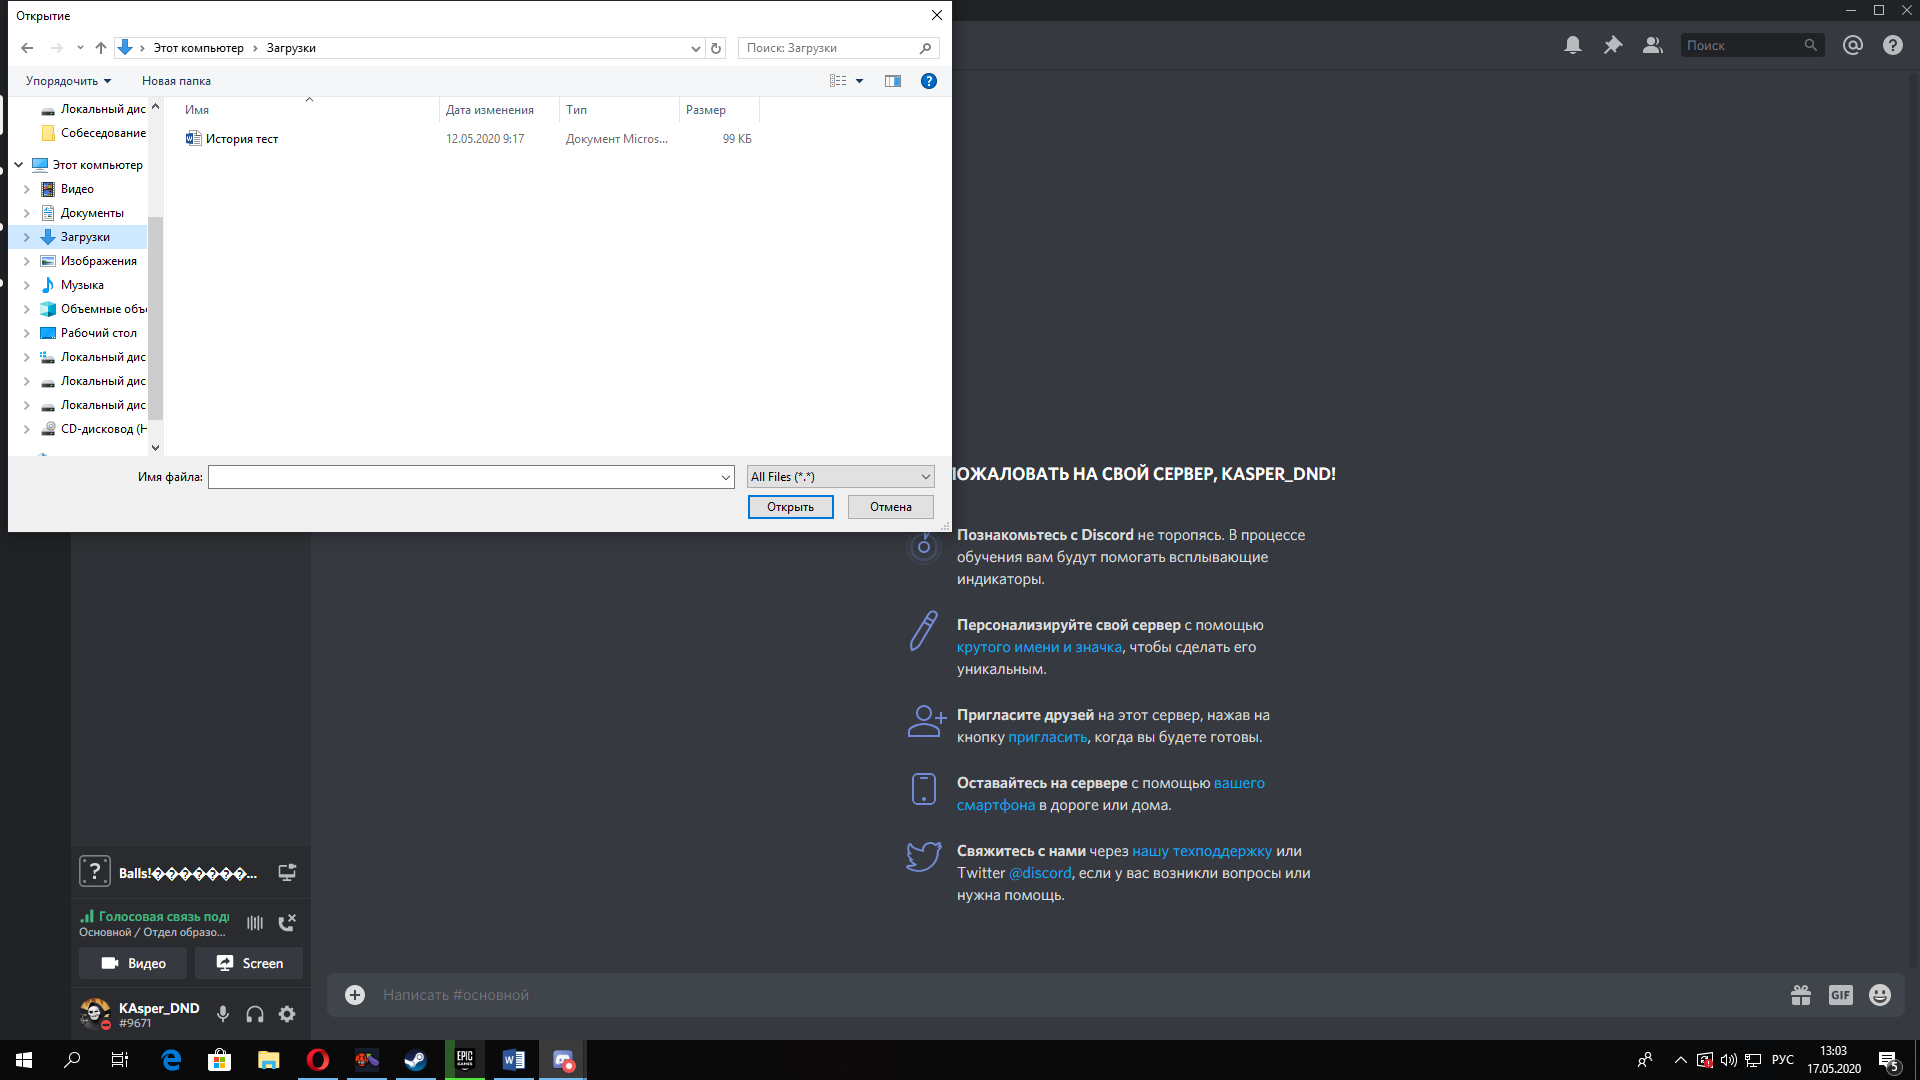This screenshot has width=1920, height=1080.
Task: Expand the Музыка folder node
Action: 27,285
